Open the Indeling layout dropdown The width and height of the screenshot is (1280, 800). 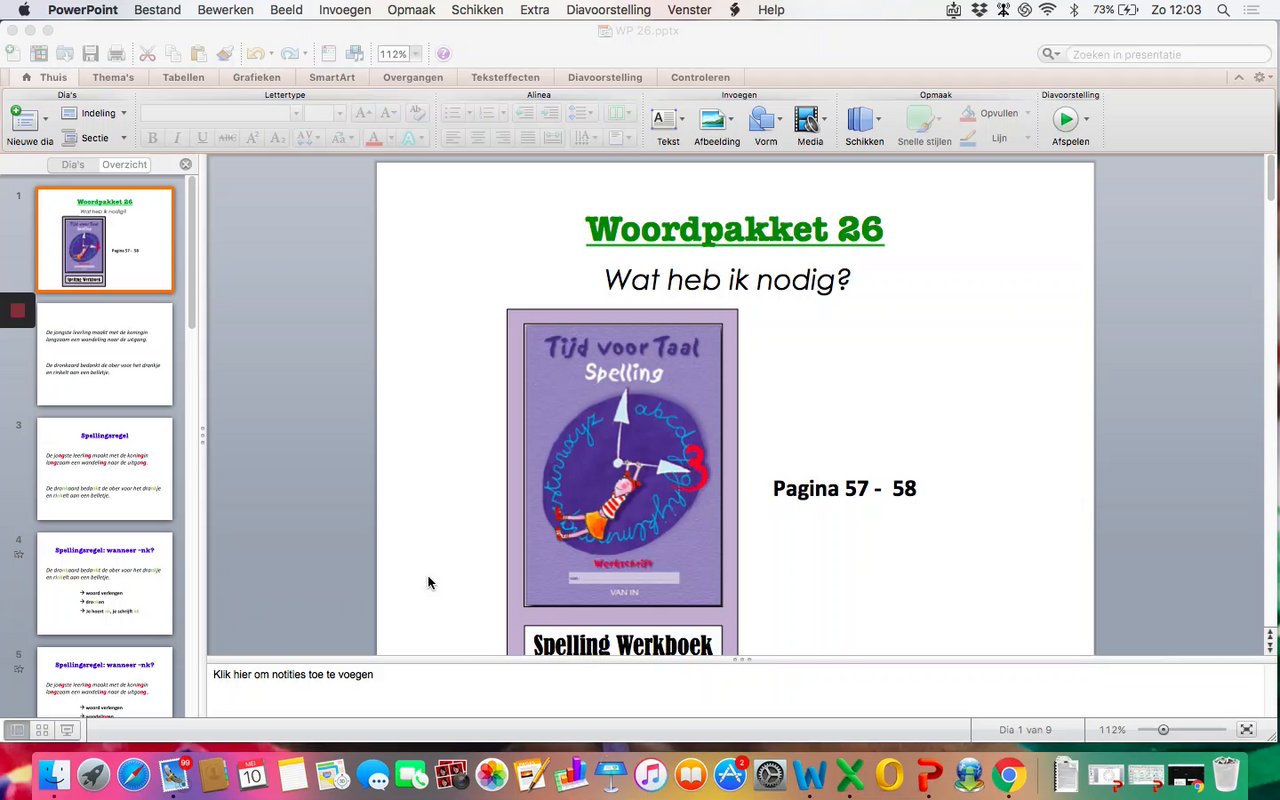(x=94, y=113)
